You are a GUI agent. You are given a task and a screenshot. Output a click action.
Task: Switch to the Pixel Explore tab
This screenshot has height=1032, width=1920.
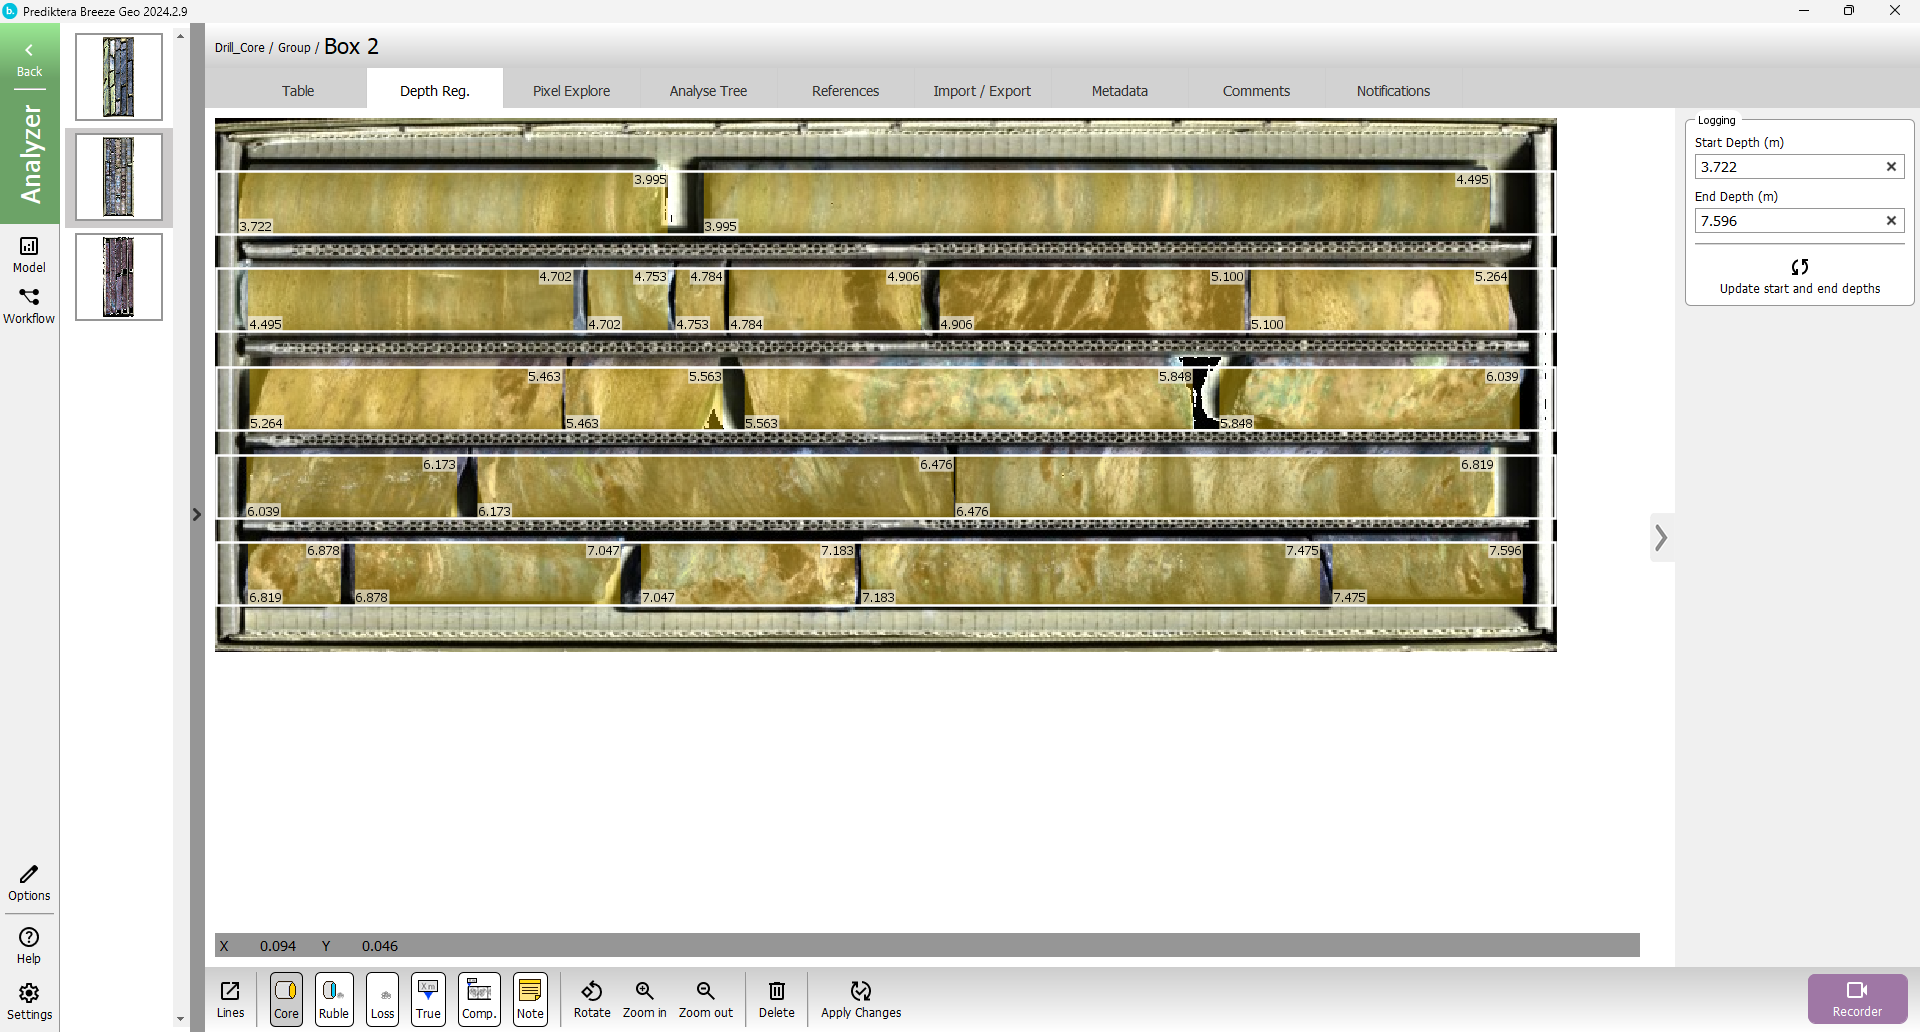571,91
